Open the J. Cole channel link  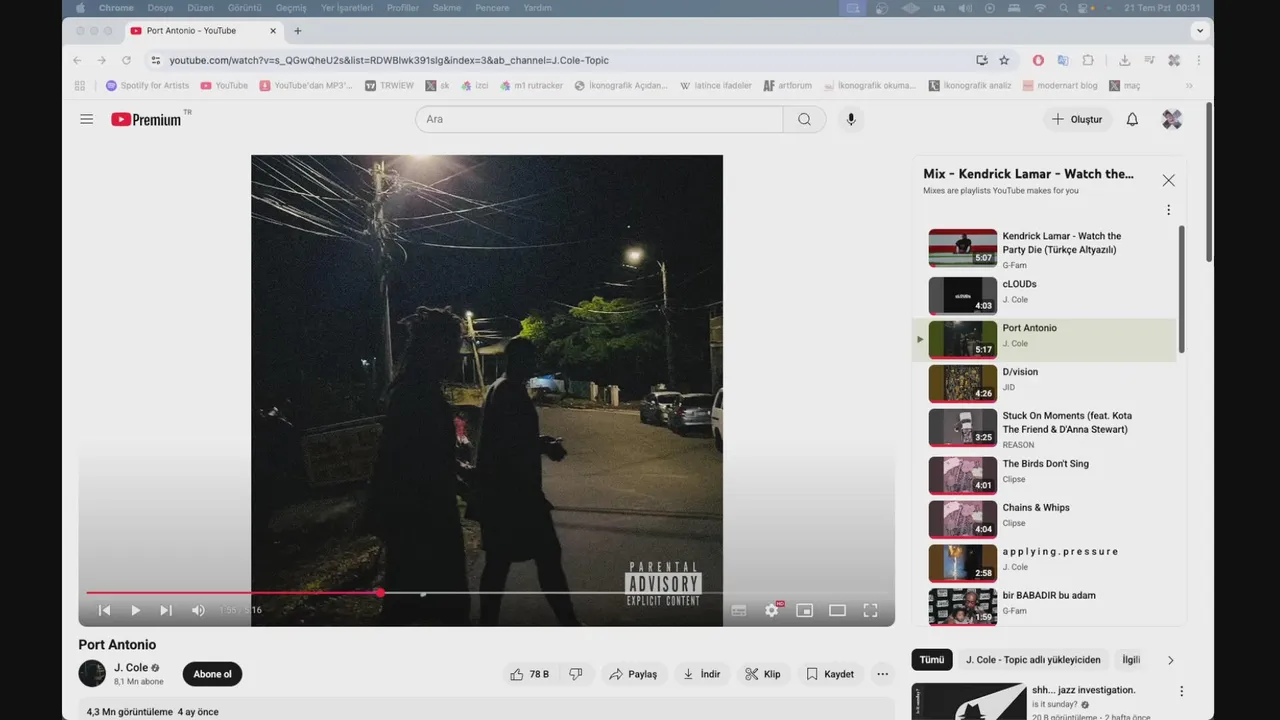131,668
